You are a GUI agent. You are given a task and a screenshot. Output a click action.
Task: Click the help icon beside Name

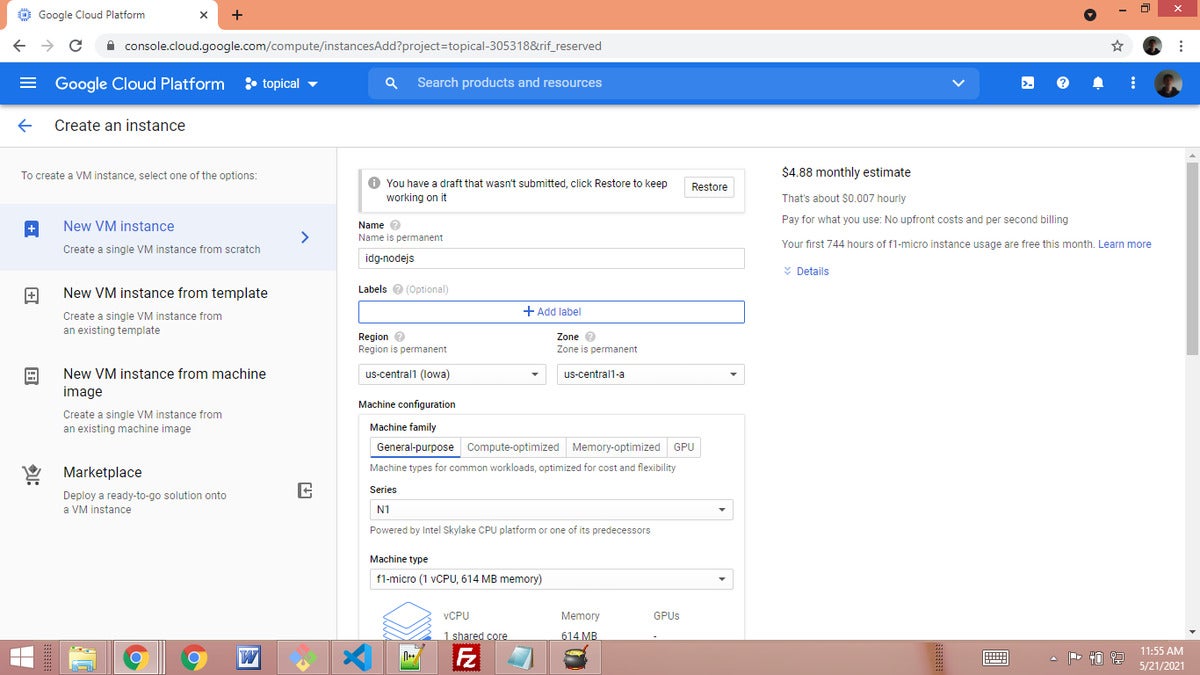click(x=395, y=225)
